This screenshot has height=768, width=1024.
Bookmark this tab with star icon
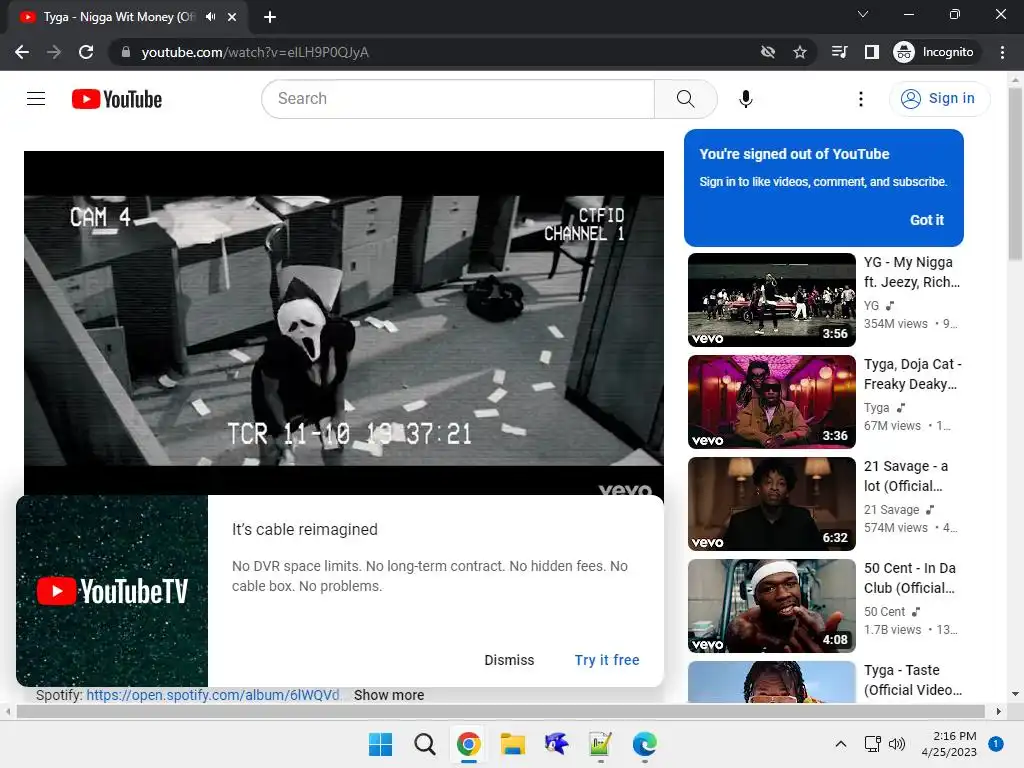[x=800, y=52]
